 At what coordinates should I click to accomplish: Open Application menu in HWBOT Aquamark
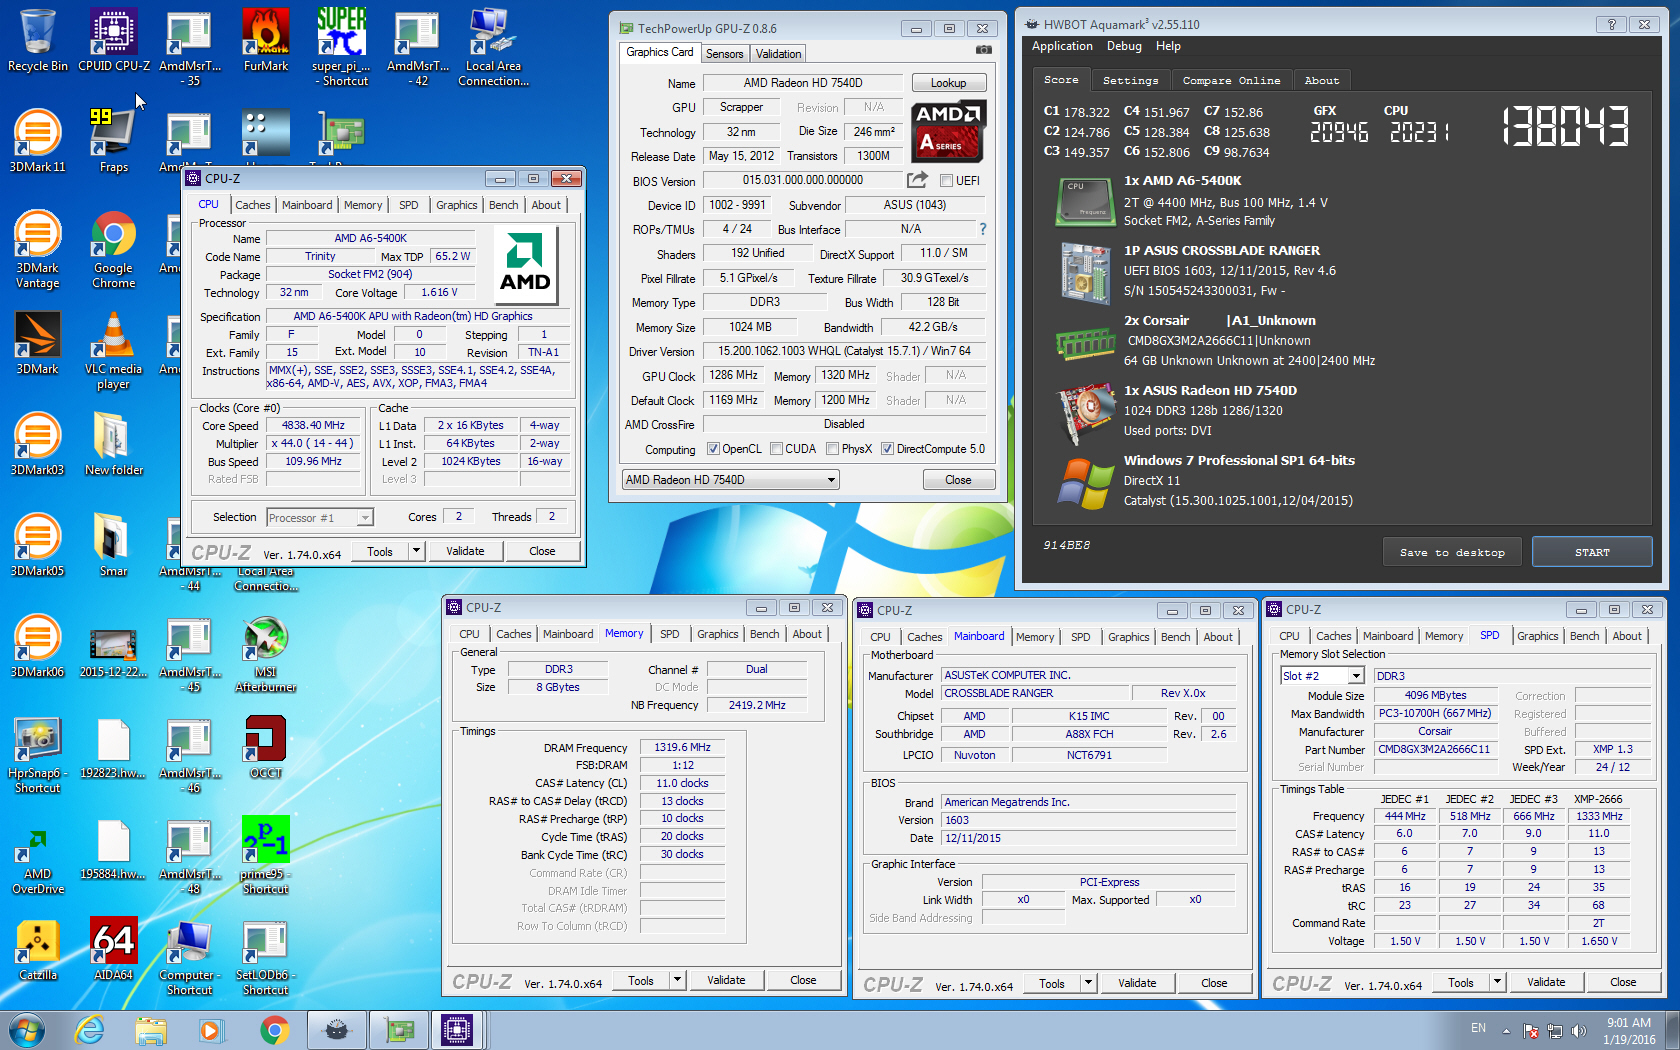pyautogui.click(x=1062, y=46)
